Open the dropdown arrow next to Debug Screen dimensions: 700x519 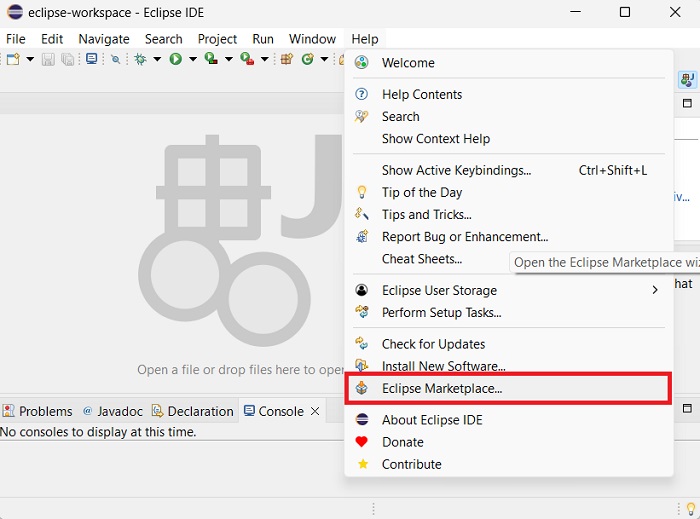[157, 59]
